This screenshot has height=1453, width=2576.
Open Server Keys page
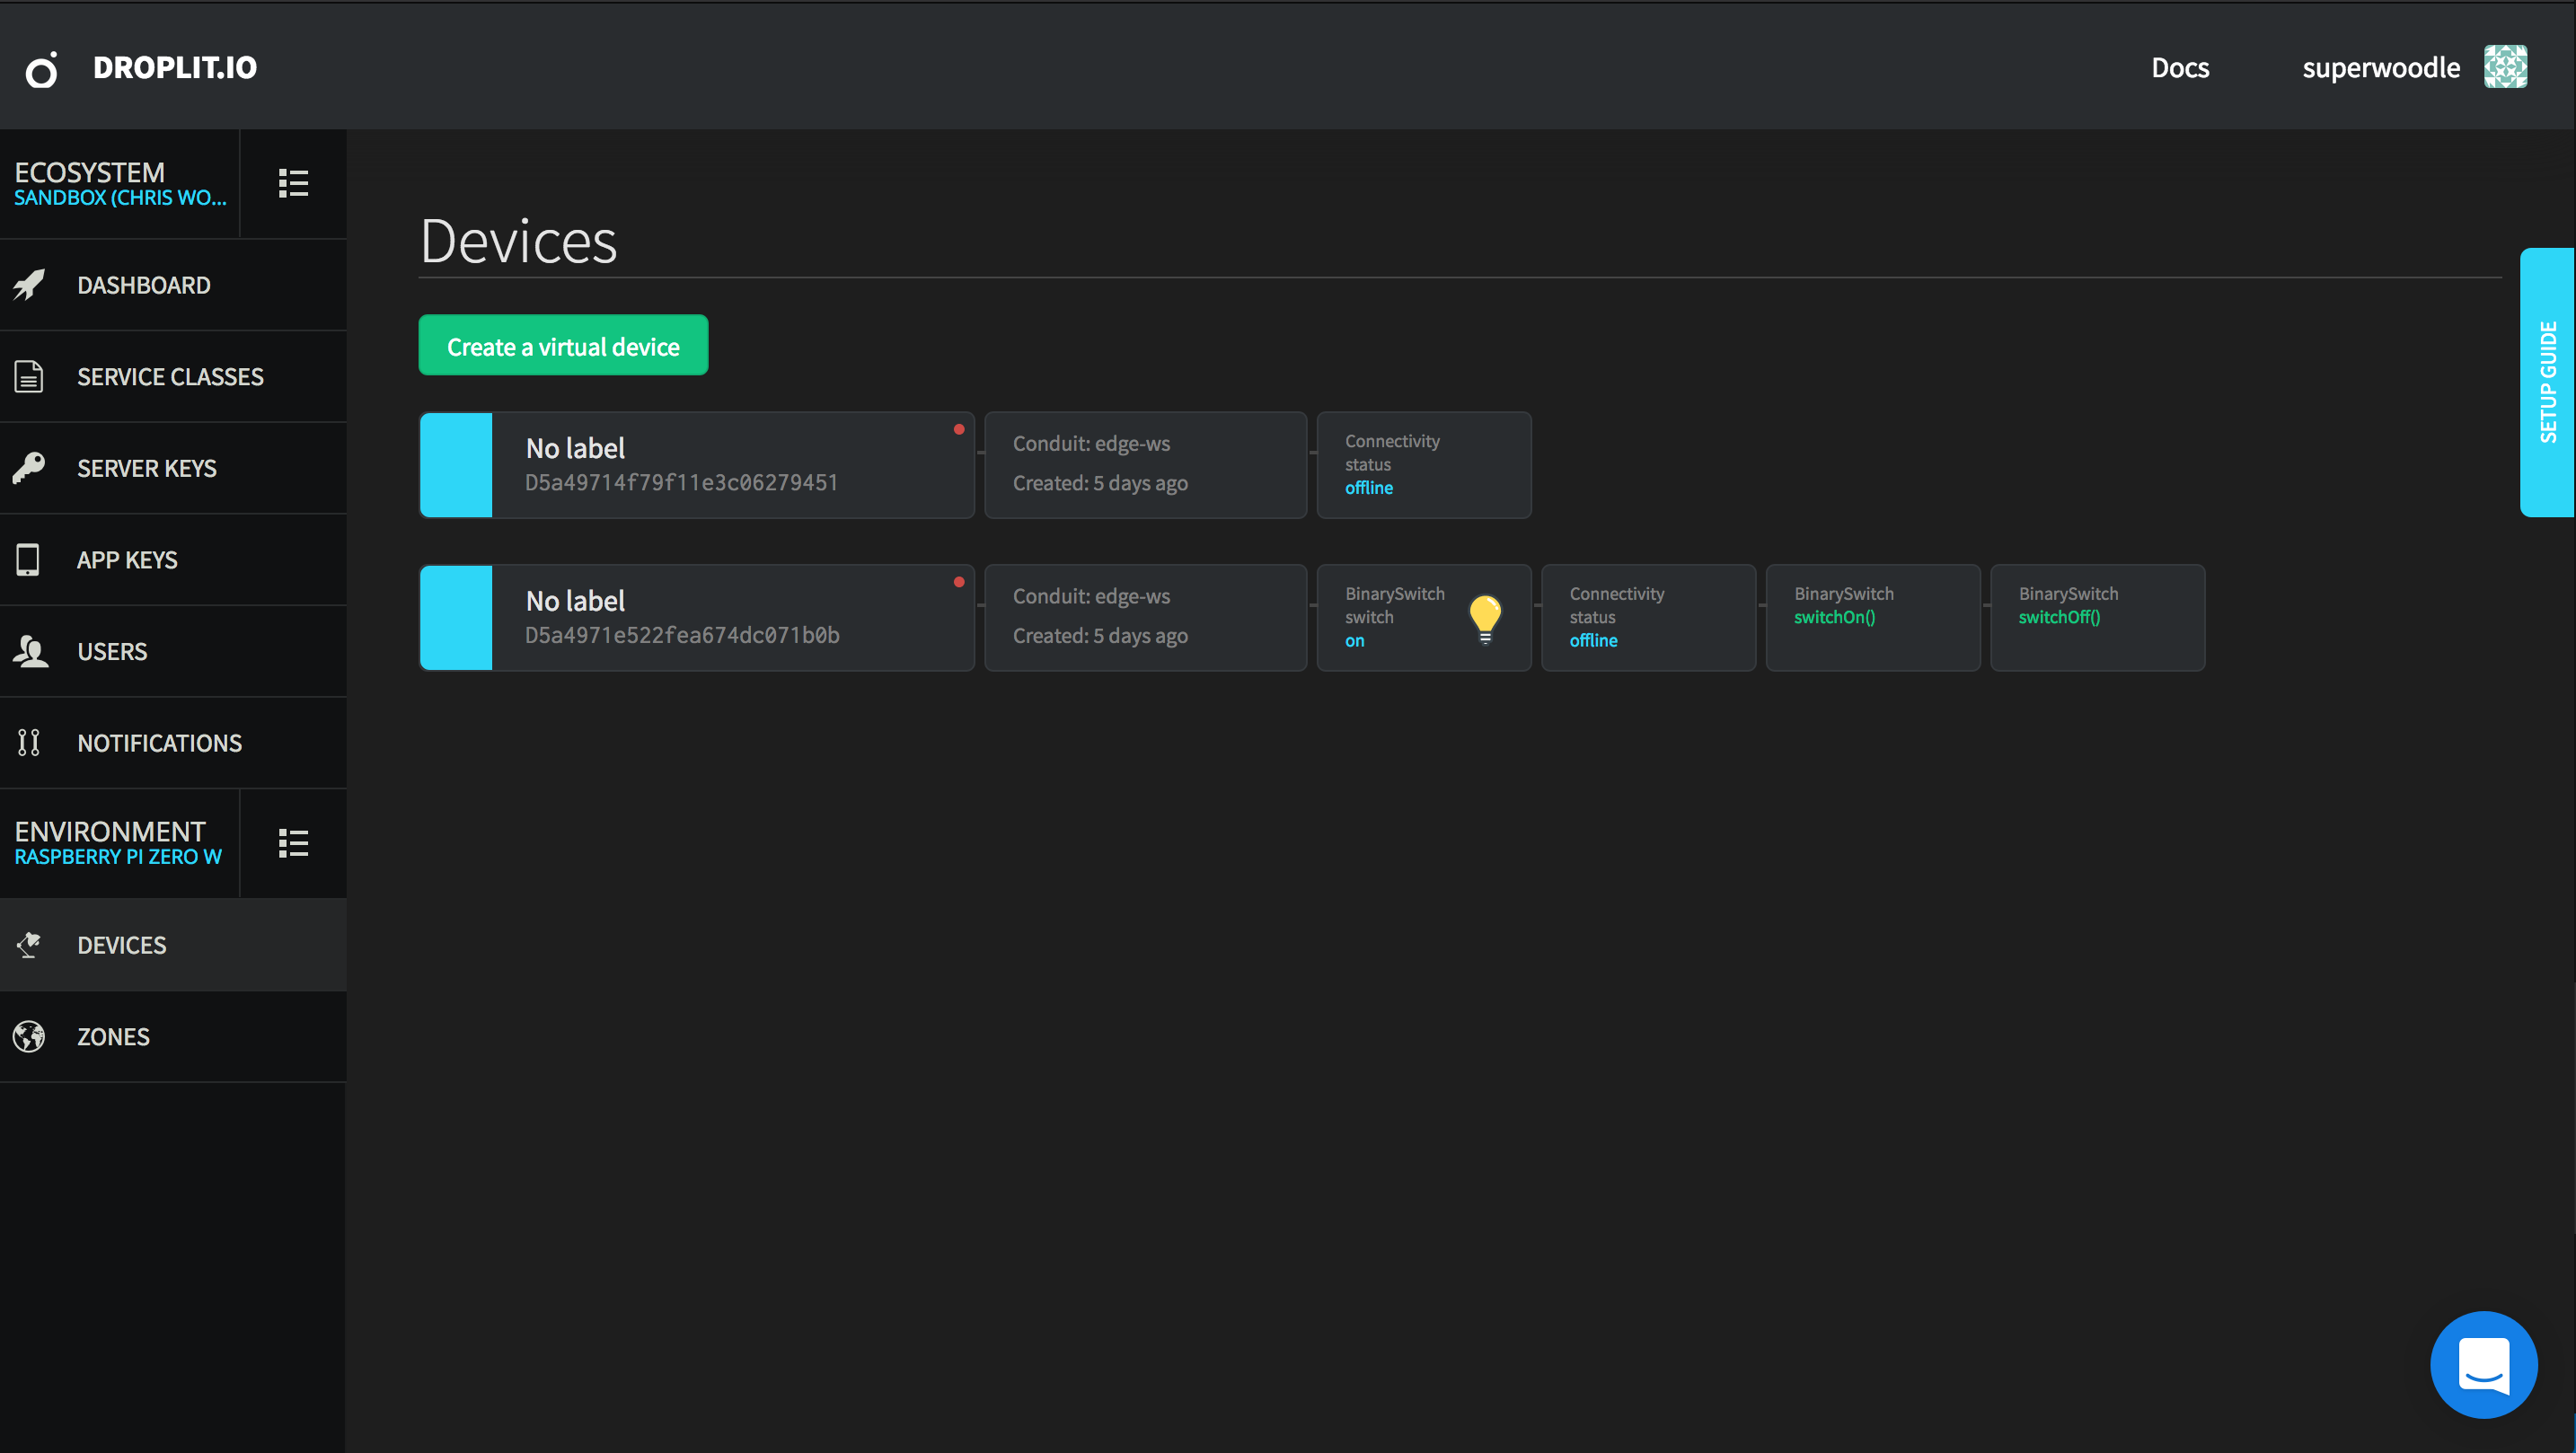(x=173, y=468)
